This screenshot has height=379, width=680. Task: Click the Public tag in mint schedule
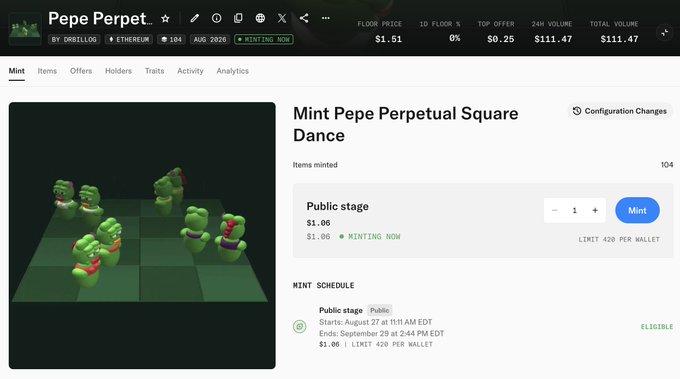point(379,310)
